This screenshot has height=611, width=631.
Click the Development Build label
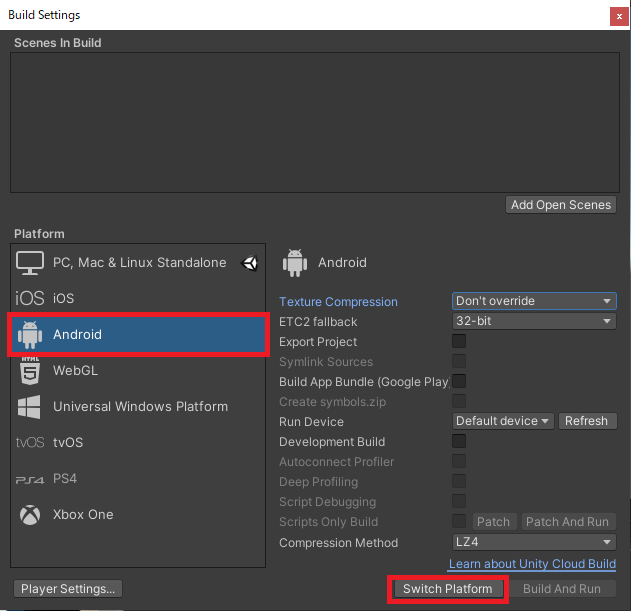click(x=332, y=442)
